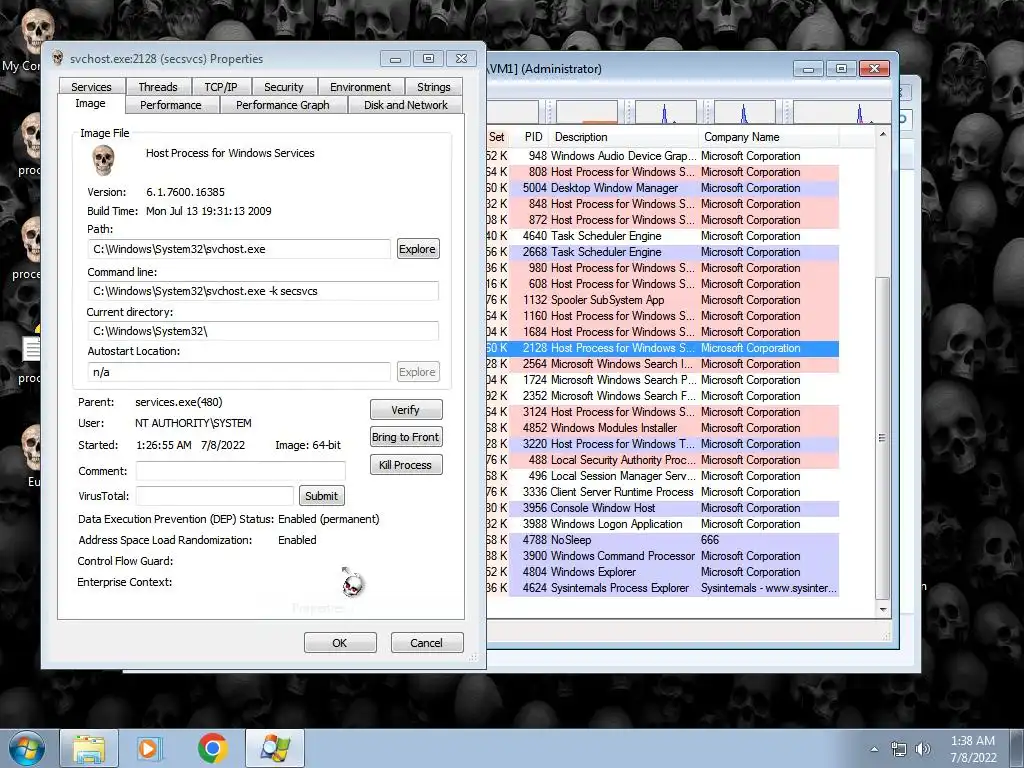The width and height of the screenshot is (1024, 768).
Task: Switch to the Strings tab
Action: pyautogui.click(x=434, y=87)
